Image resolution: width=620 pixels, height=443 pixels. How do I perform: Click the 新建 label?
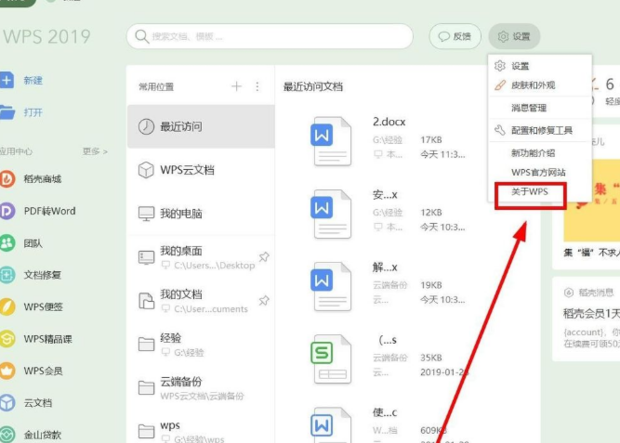pos(33,80)
